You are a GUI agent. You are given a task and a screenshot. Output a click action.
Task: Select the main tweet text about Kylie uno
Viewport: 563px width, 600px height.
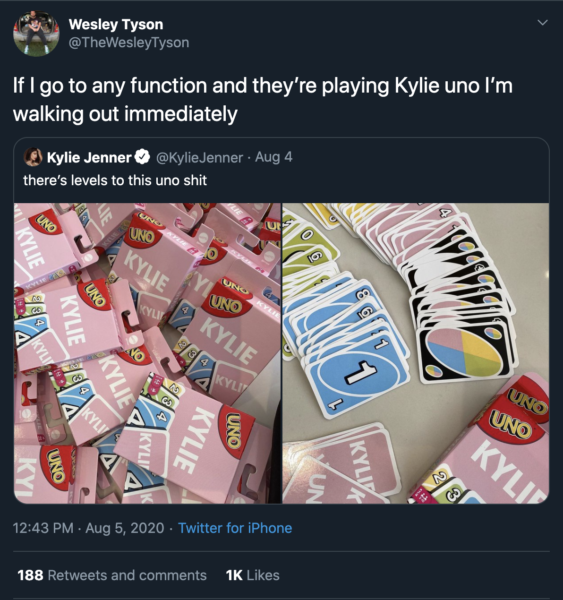tap(263, 99)
